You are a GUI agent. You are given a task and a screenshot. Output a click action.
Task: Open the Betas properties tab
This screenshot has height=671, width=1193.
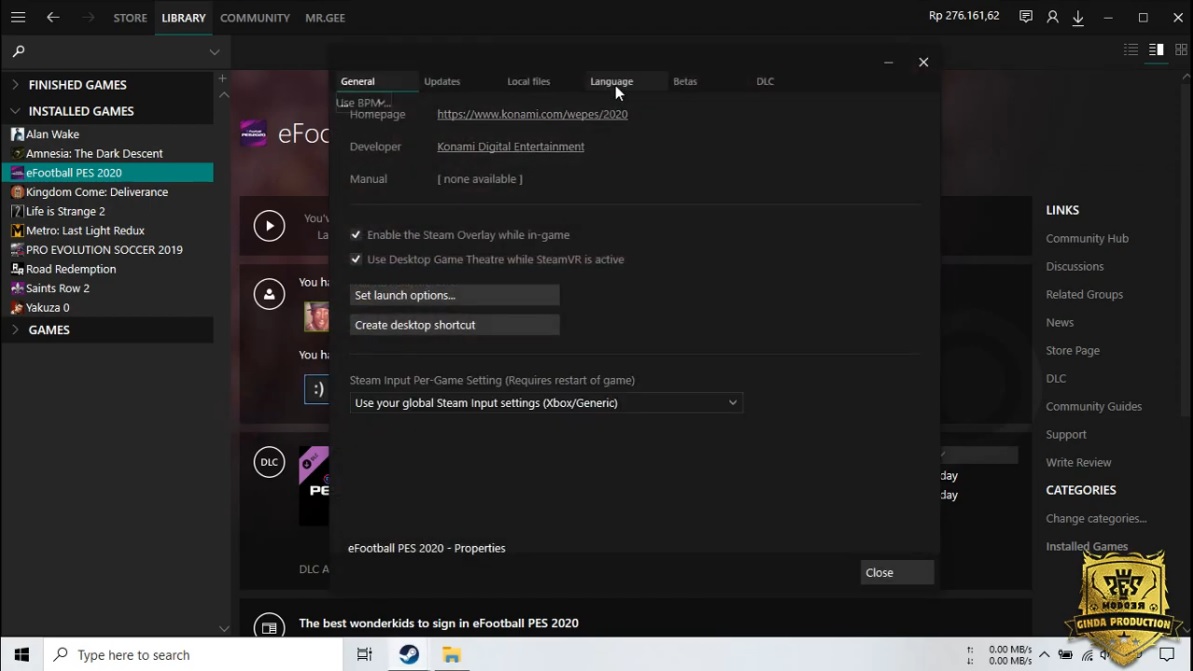click(x=685, y=81)
